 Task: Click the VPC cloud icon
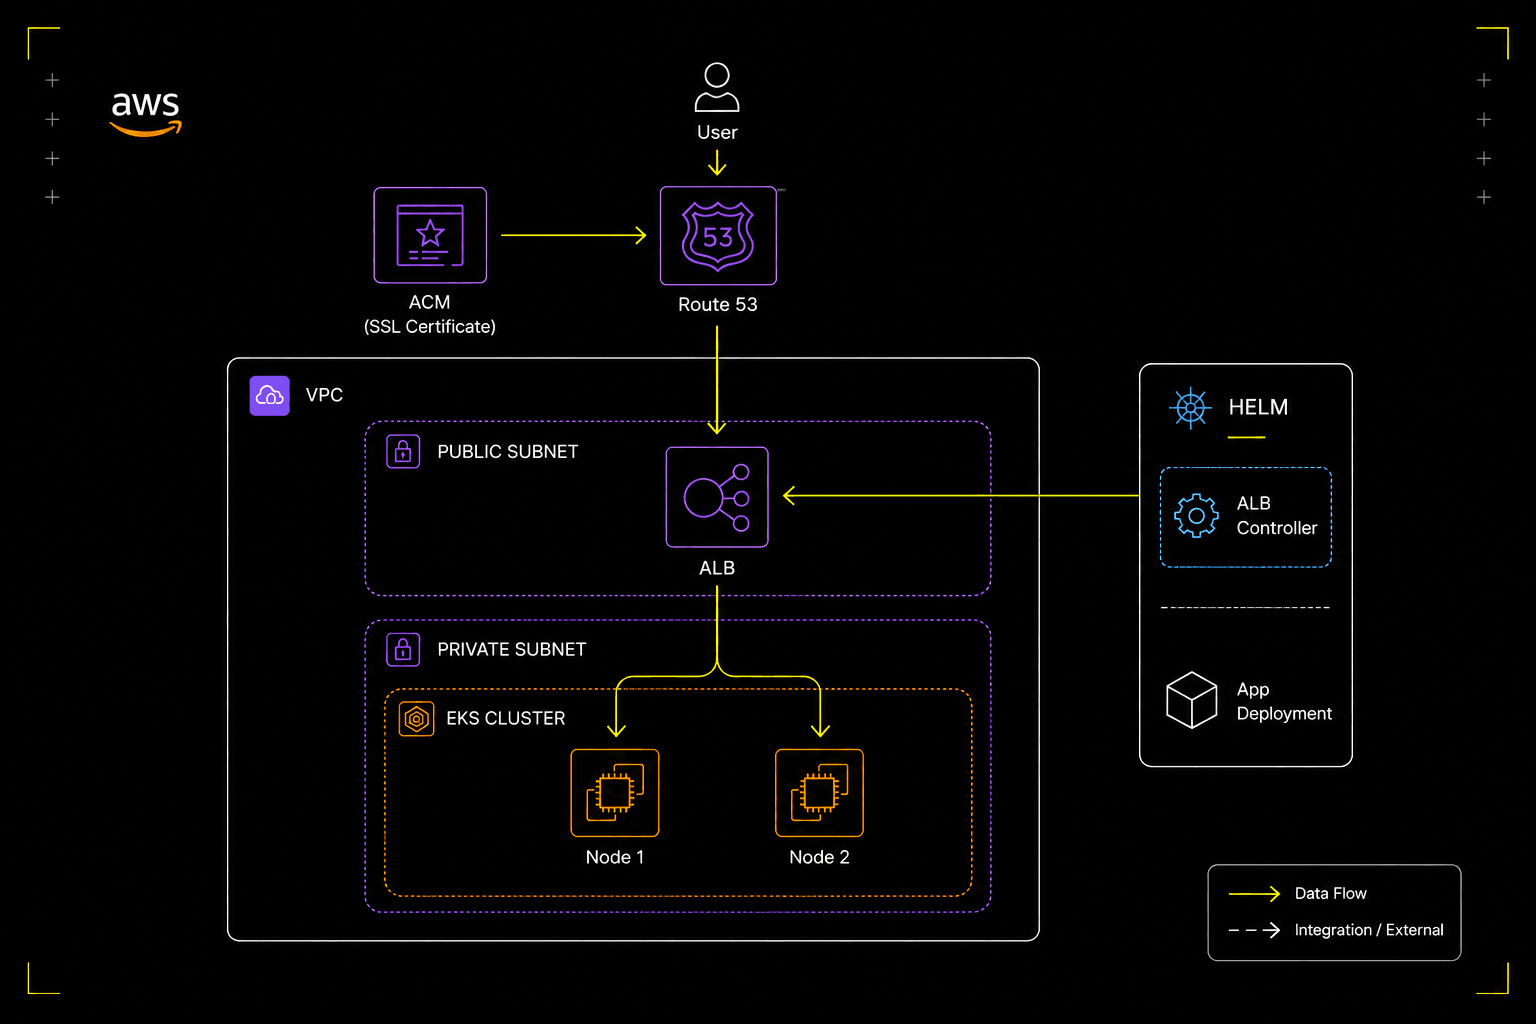point(270,396)
